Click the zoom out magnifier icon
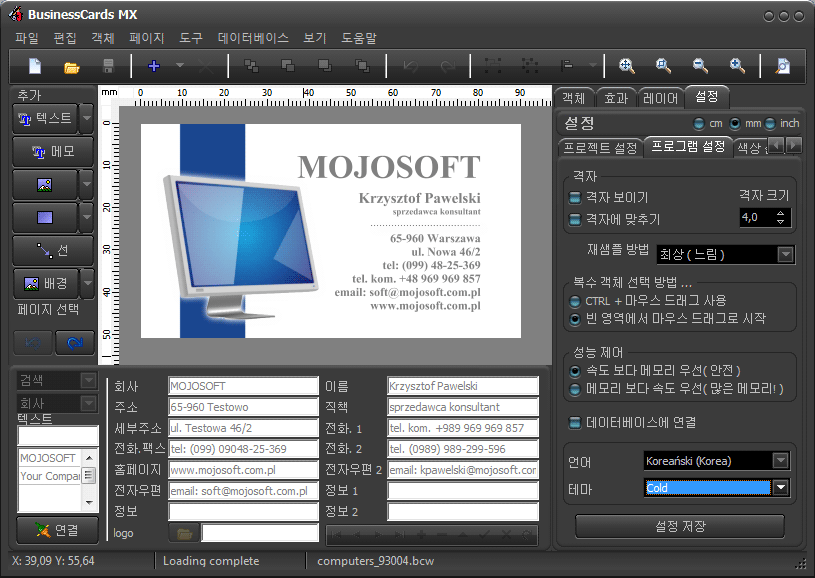815x578 pixels. (700, 66)
